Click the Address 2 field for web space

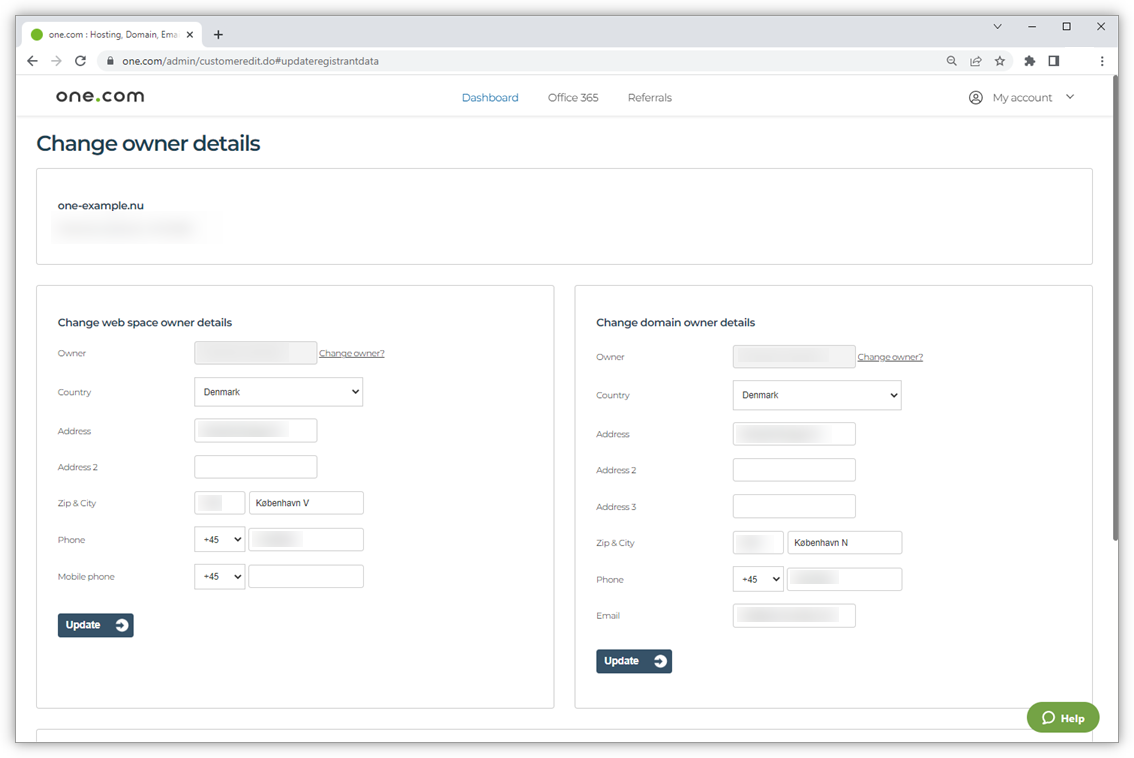[x=255, y=466]
